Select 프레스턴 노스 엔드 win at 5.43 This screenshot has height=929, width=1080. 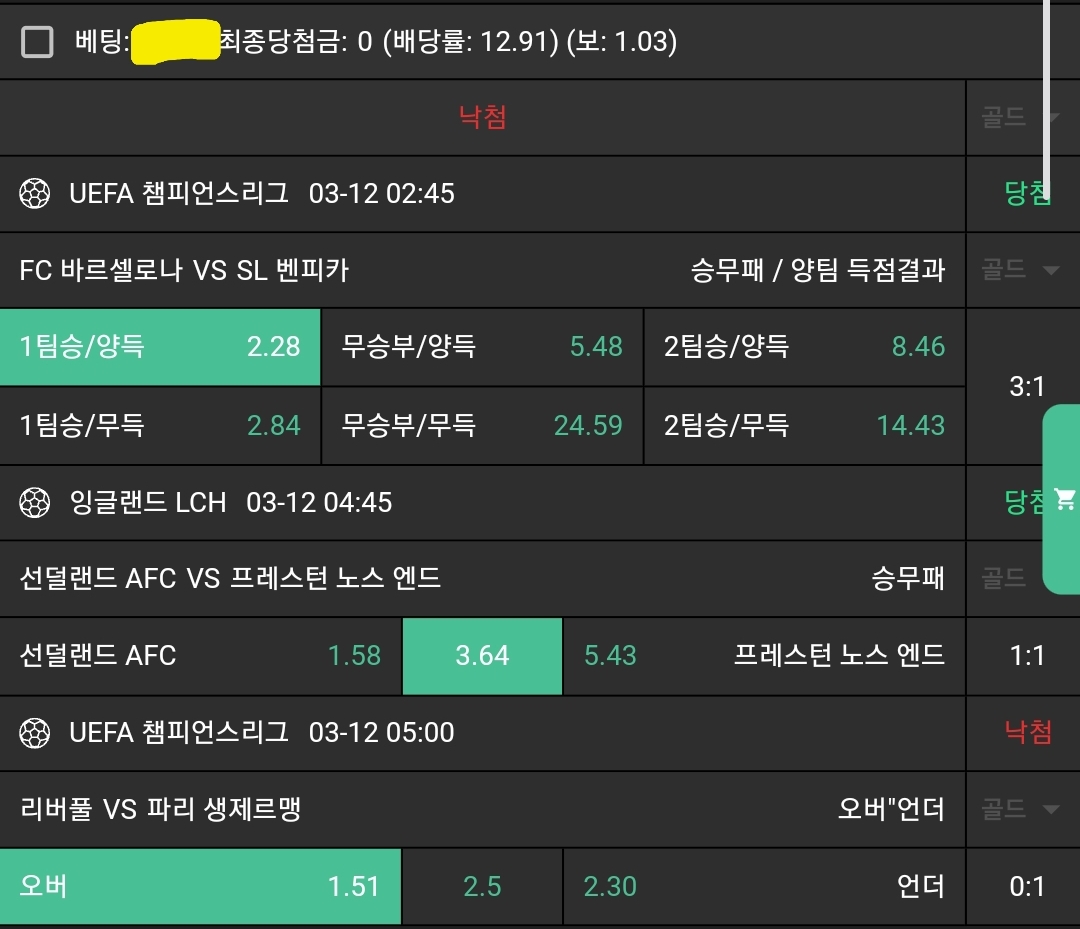tap(764, 656)
